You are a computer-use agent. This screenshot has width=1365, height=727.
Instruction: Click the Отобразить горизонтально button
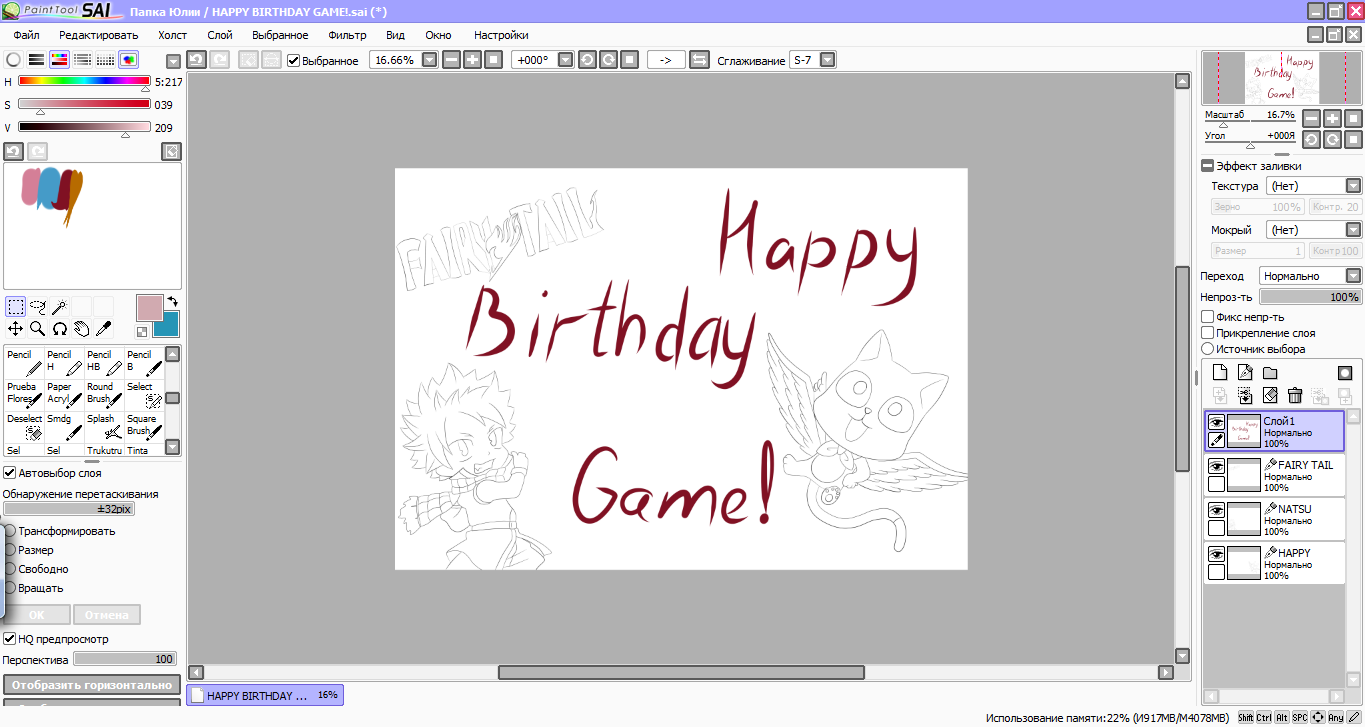click(92, 685)
